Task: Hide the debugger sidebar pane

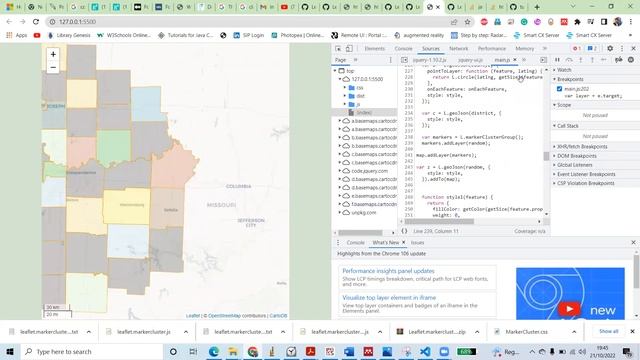Action: tap(543, 60)
